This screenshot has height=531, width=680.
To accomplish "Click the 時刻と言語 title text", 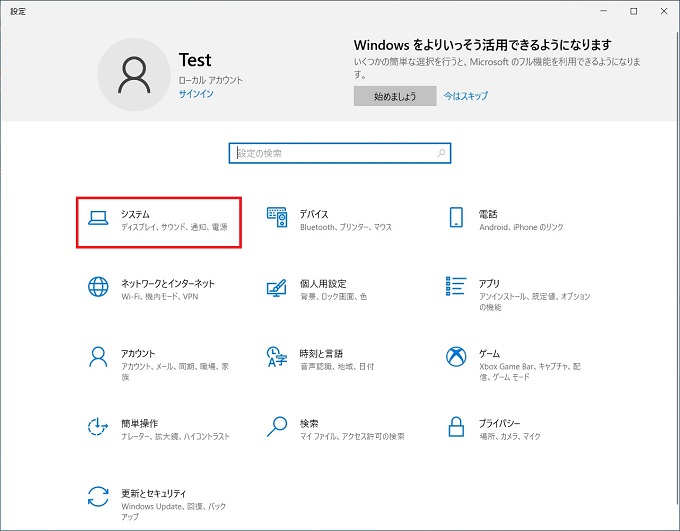I will pyautogui.click(x=321, y=353).
